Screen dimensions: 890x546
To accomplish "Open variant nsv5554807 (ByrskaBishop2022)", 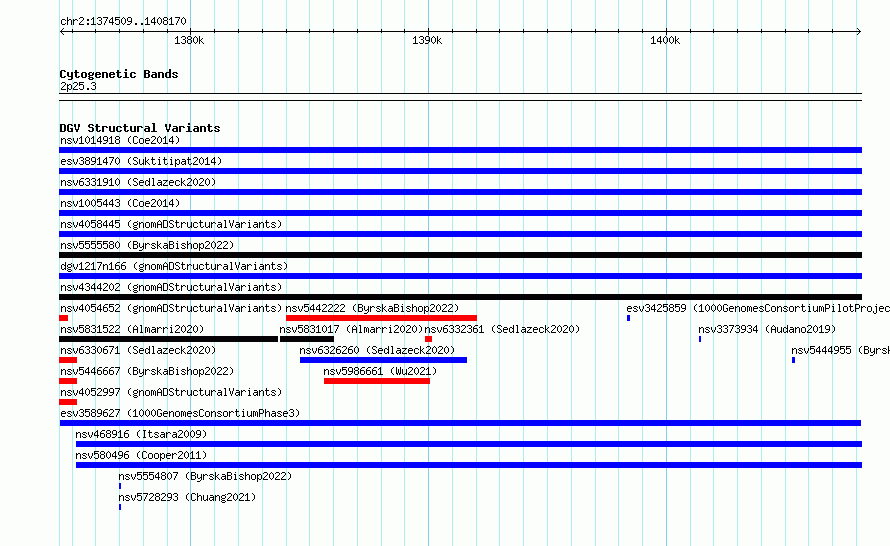I will coord(205,476).
